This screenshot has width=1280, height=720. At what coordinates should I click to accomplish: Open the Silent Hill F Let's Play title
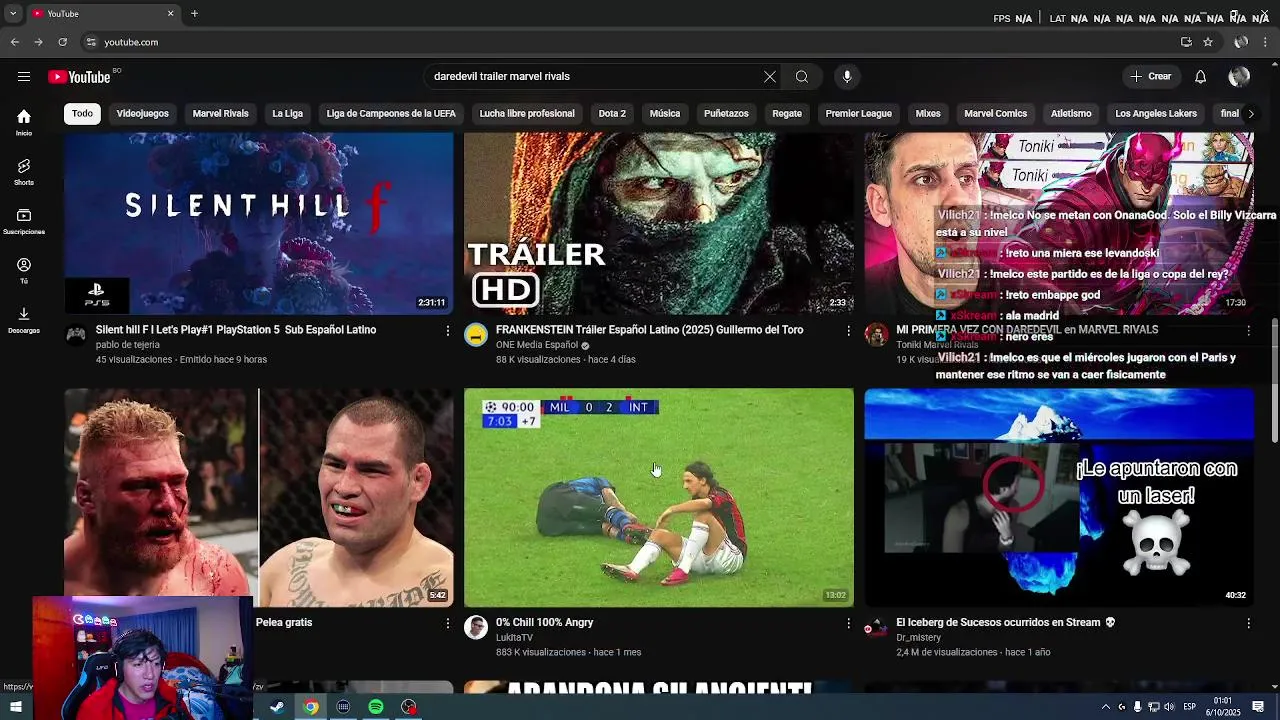236,330
